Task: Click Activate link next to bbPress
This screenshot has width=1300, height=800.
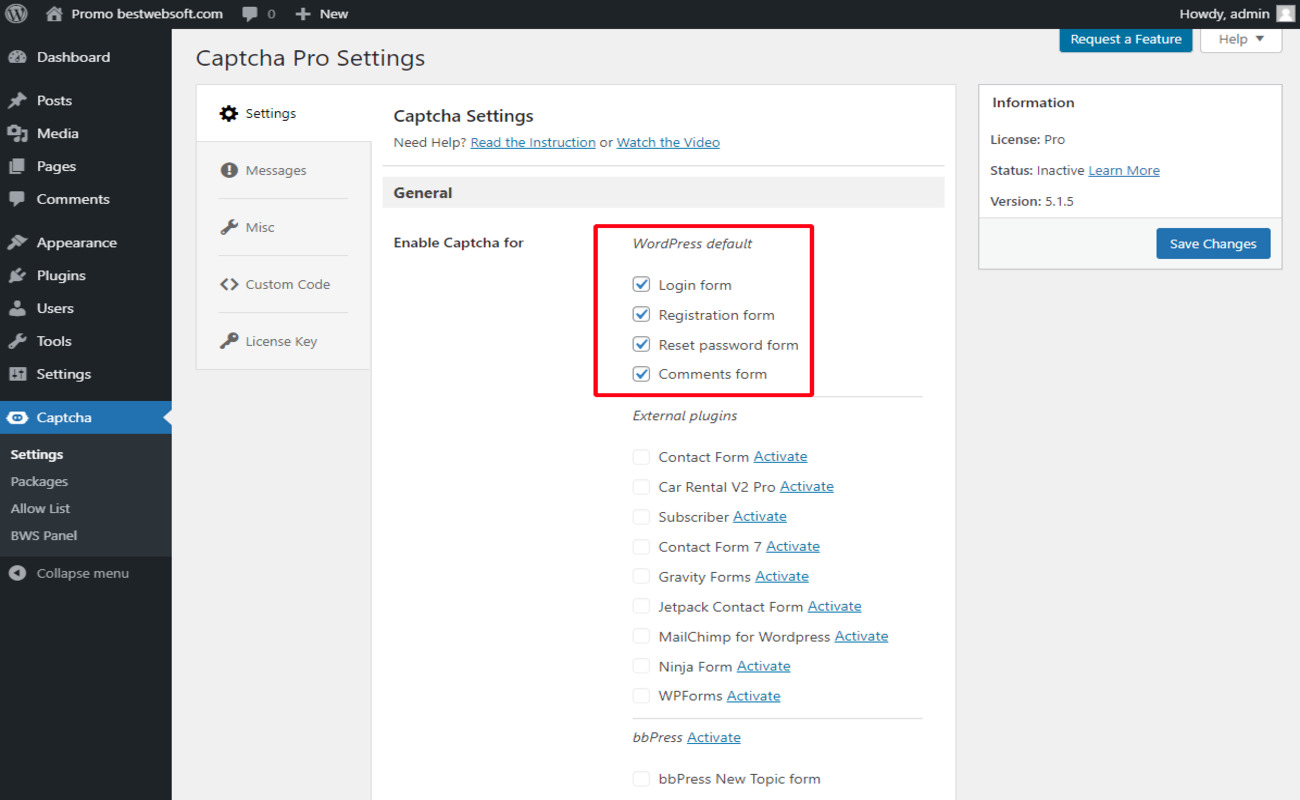Action: 714,737
